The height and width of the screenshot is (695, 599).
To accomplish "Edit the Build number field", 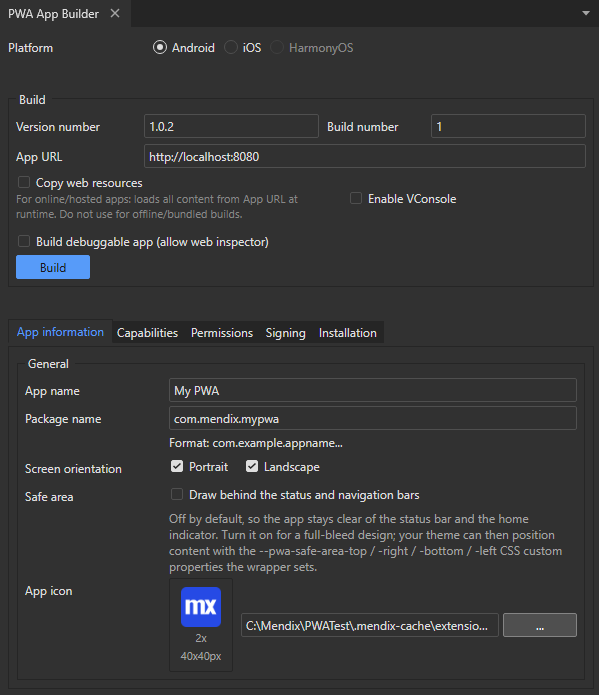I will click(508, 126).
